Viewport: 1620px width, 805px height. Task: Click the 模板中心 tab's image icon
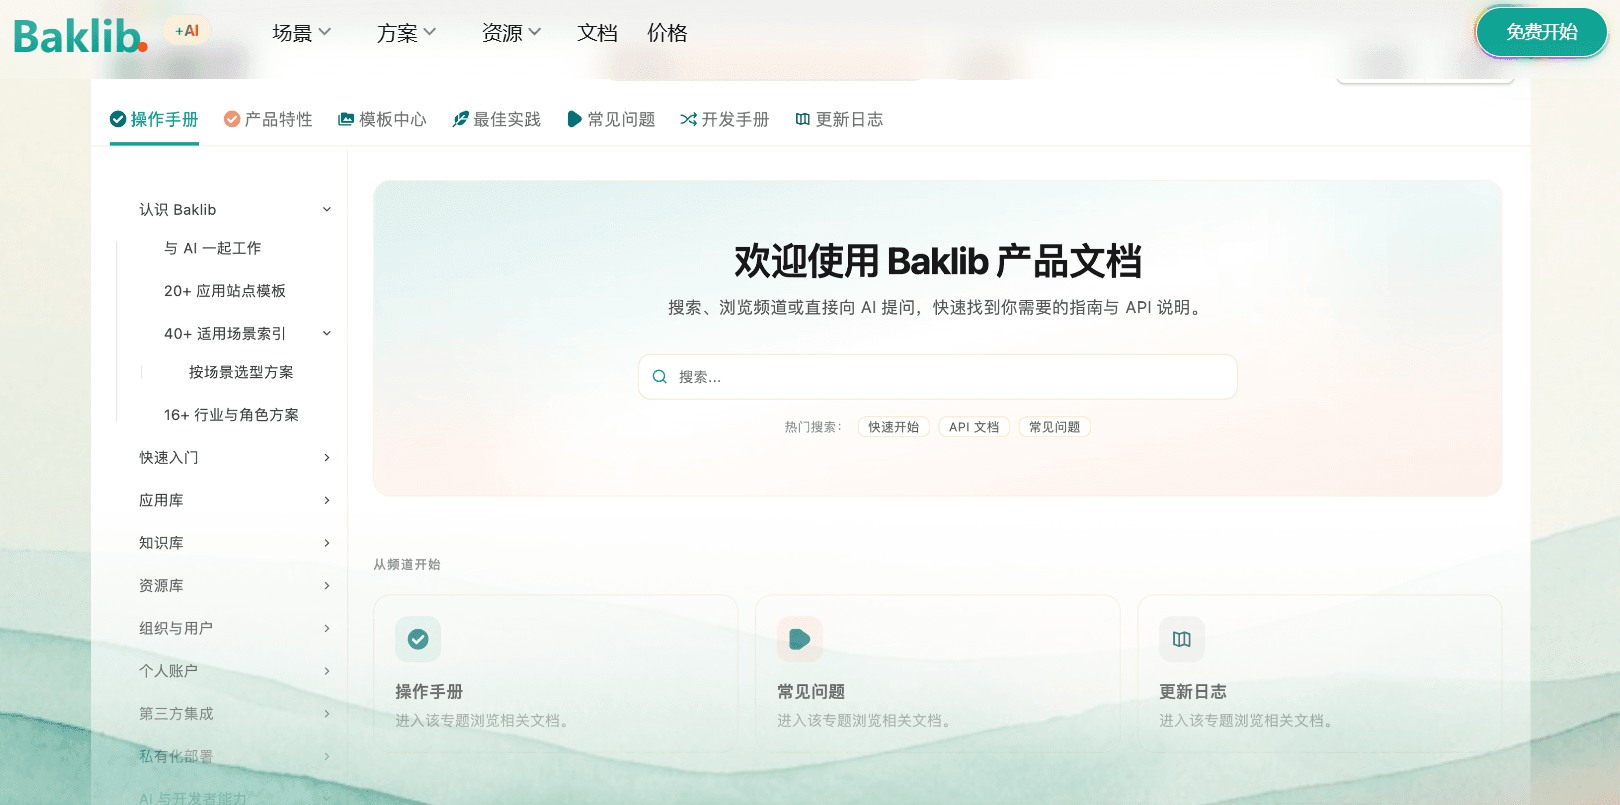pos(346,119)
